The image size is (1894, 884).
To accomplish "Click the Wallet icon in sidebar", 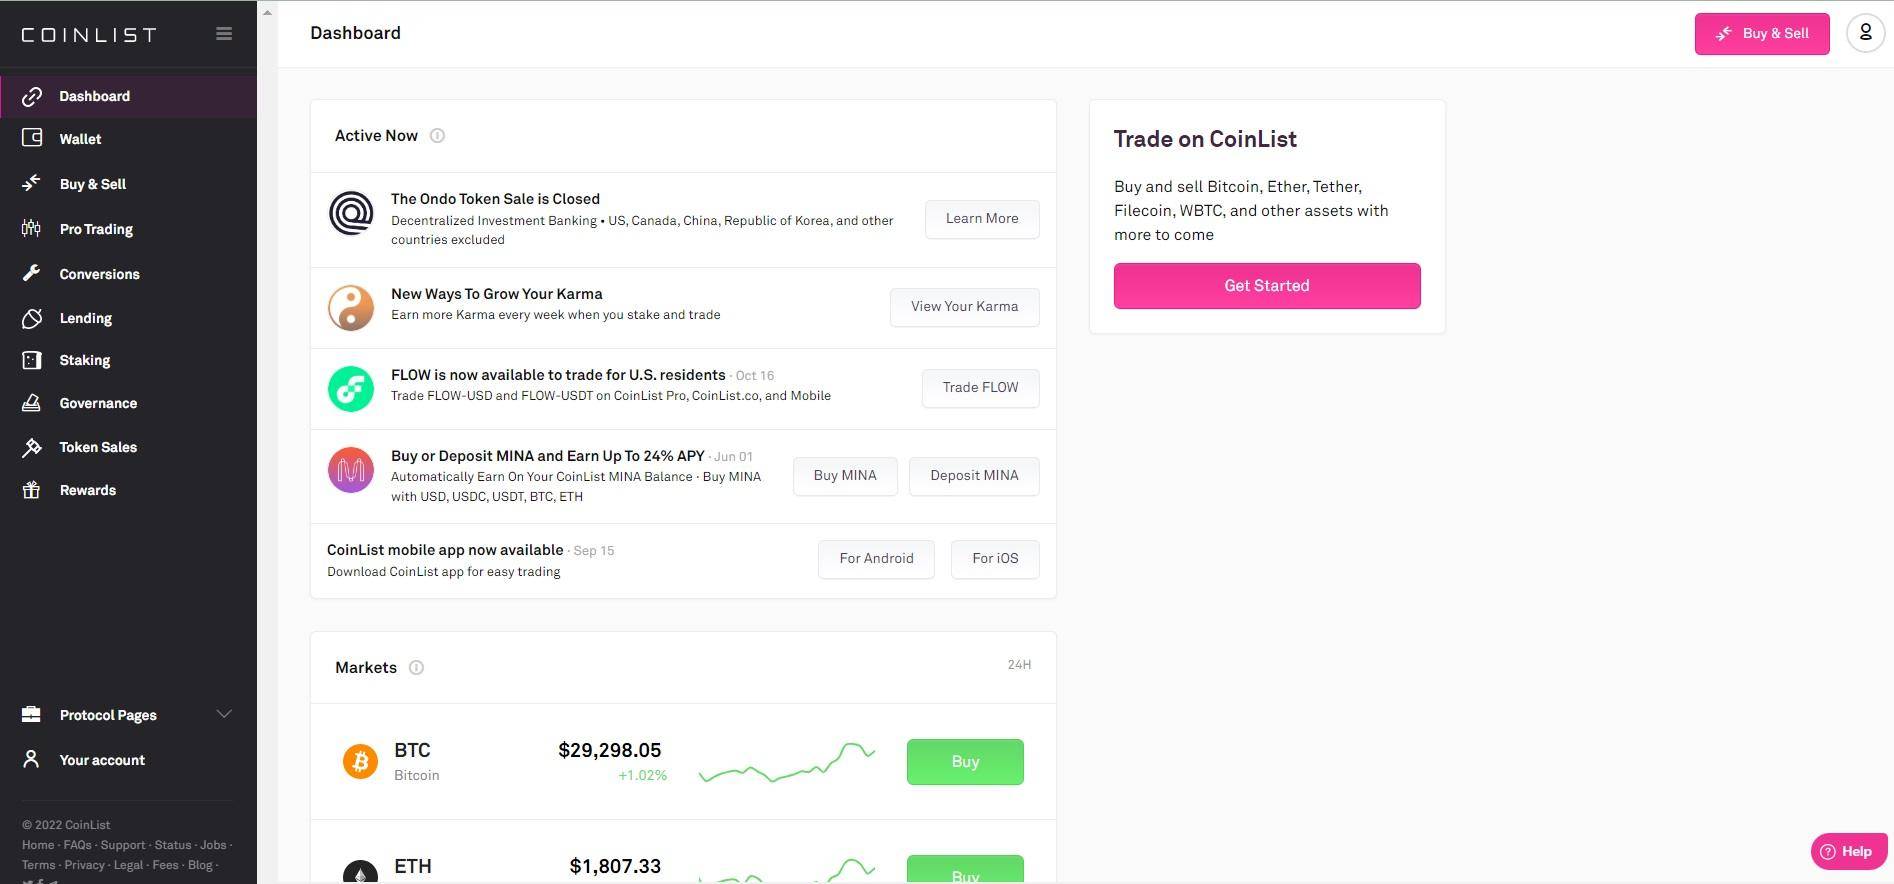I will click(32, 138).
